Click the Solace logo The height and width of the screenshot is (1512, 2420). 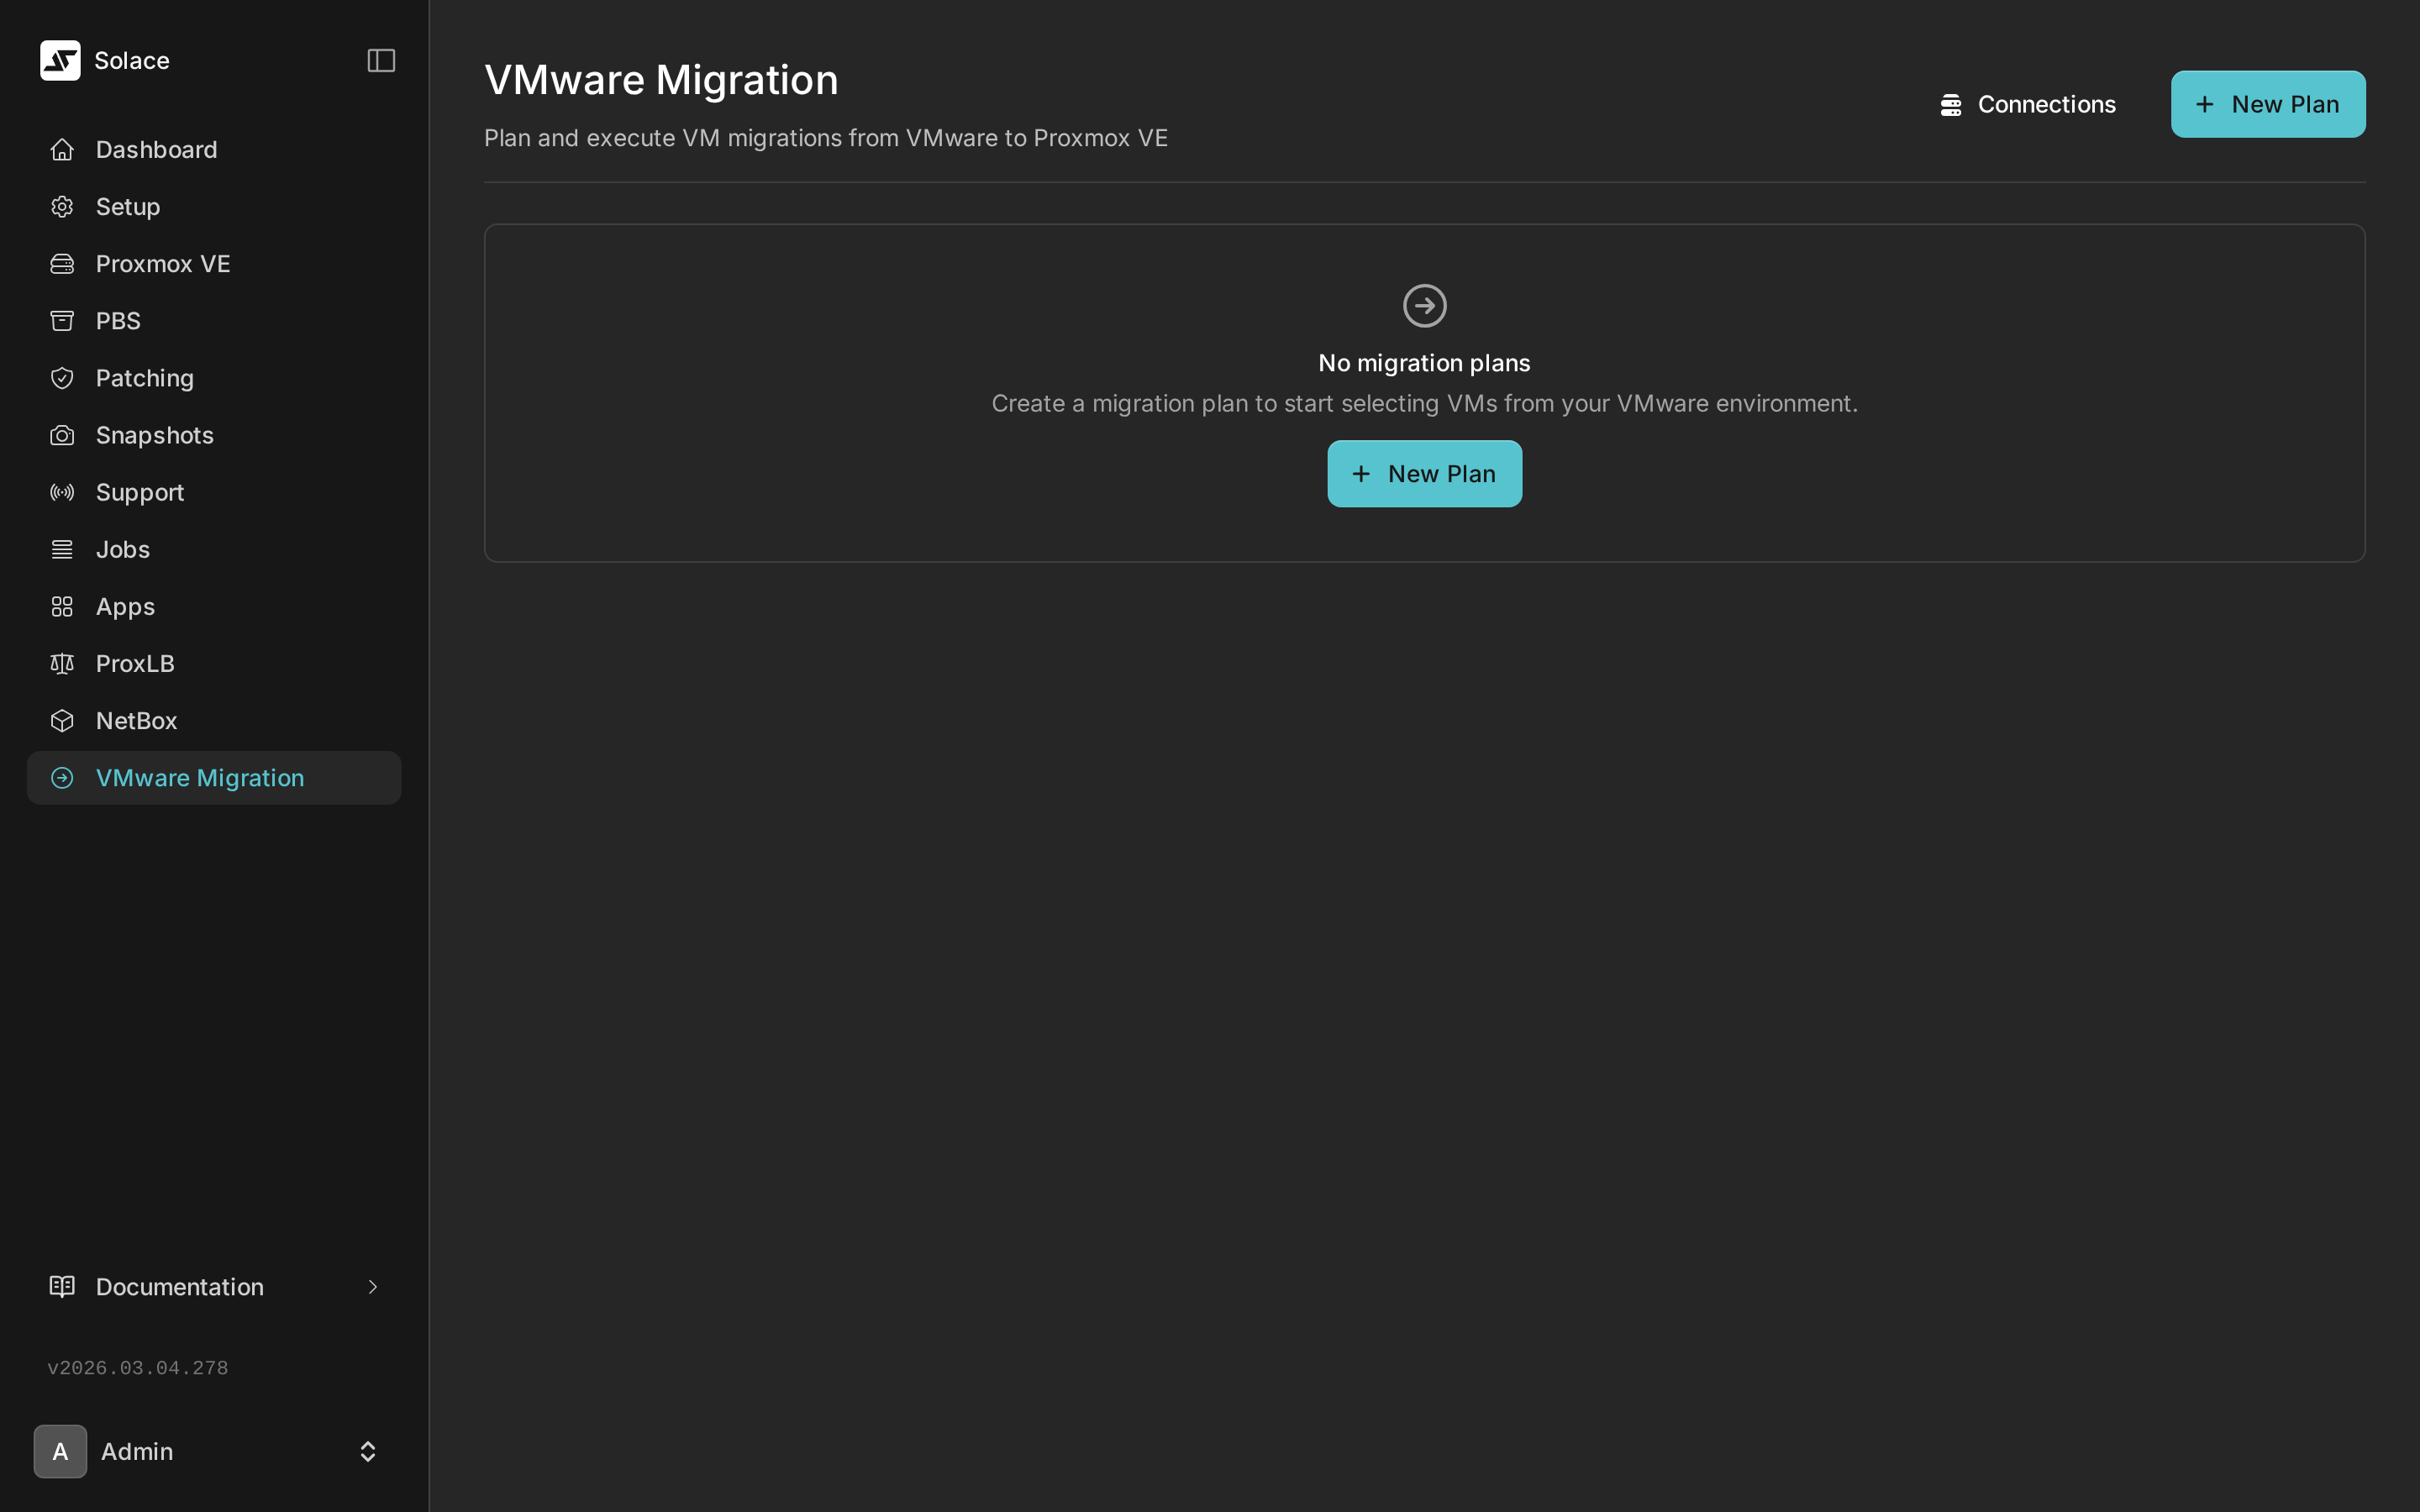tap(60, 60)
